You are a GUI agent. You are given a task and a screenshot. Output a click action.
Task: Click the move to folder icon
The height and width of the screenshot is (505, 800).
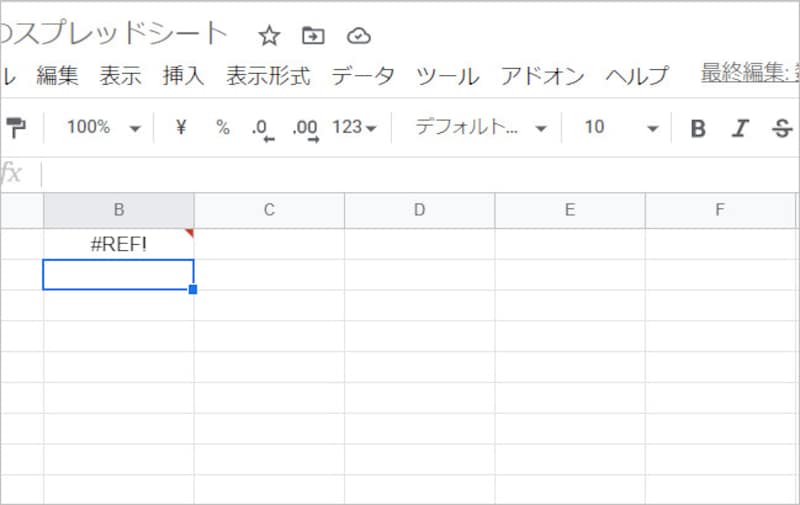(x=313, y=36)
